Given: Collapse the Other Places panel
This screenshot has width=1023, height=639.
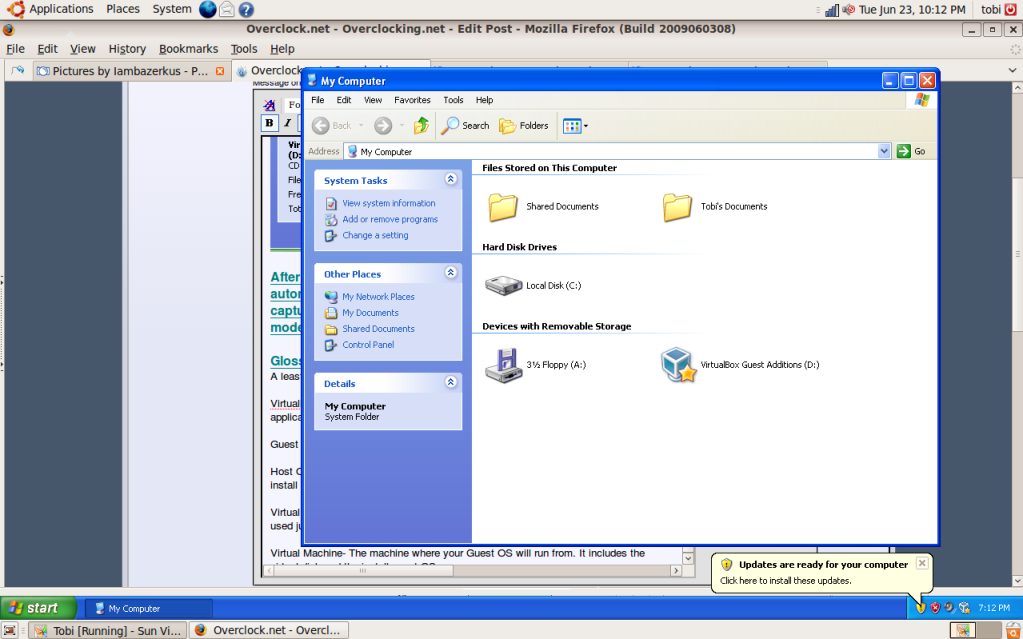Looking at the screenshot, I should click(451, 273).
